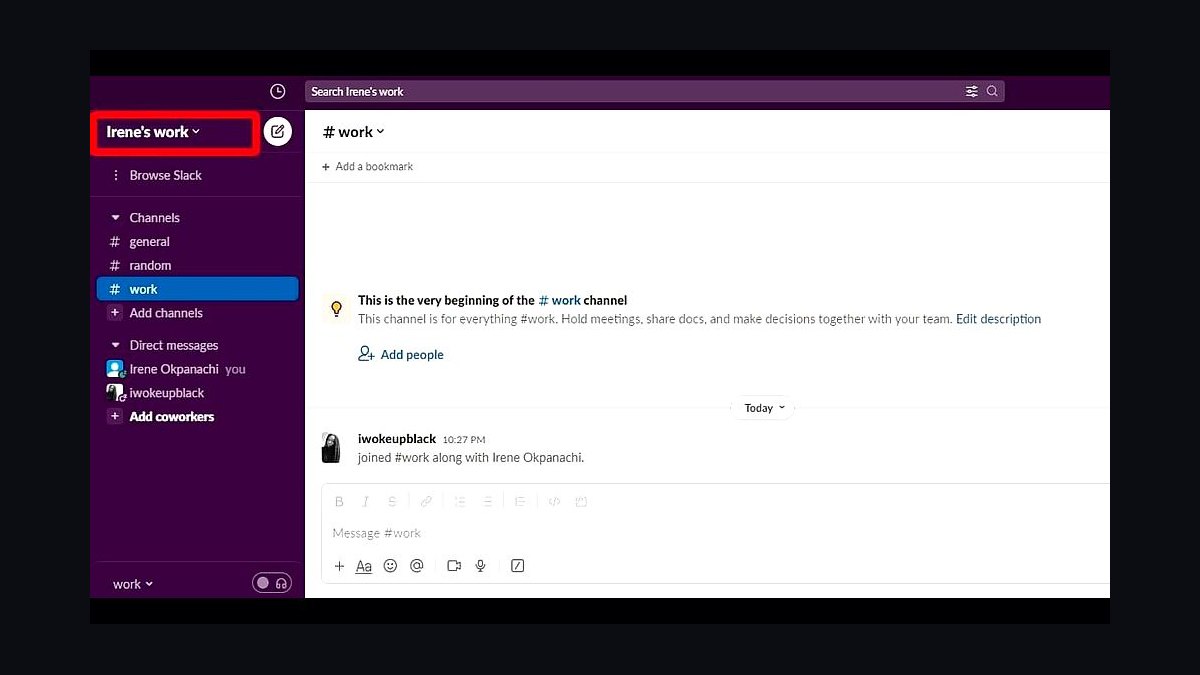The height and width of the screenshot is (675, 1200).
Task: Open the history clock icon
Action: 278,91
